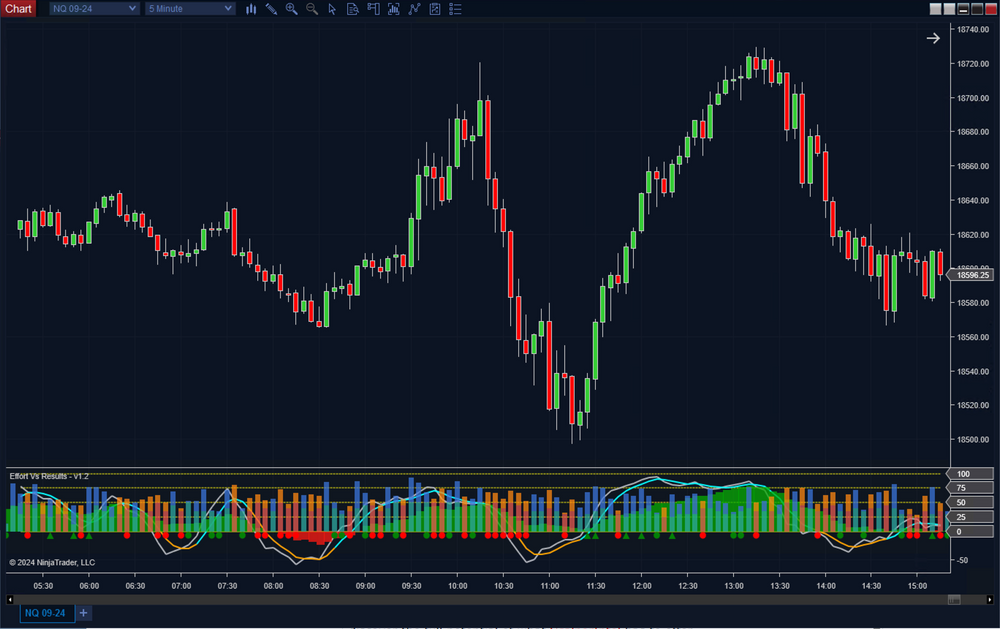Click the zoom out magnifier icon

point(312,9)
